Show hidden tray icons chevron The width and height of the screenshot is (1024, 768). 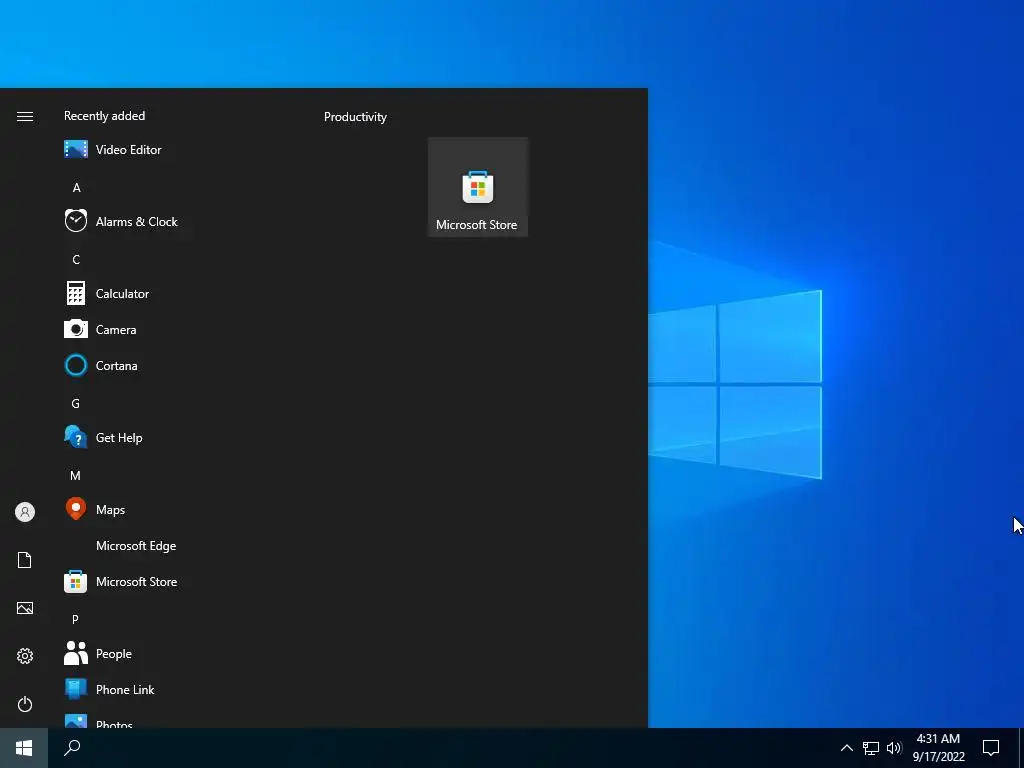(x=846, y=748)
